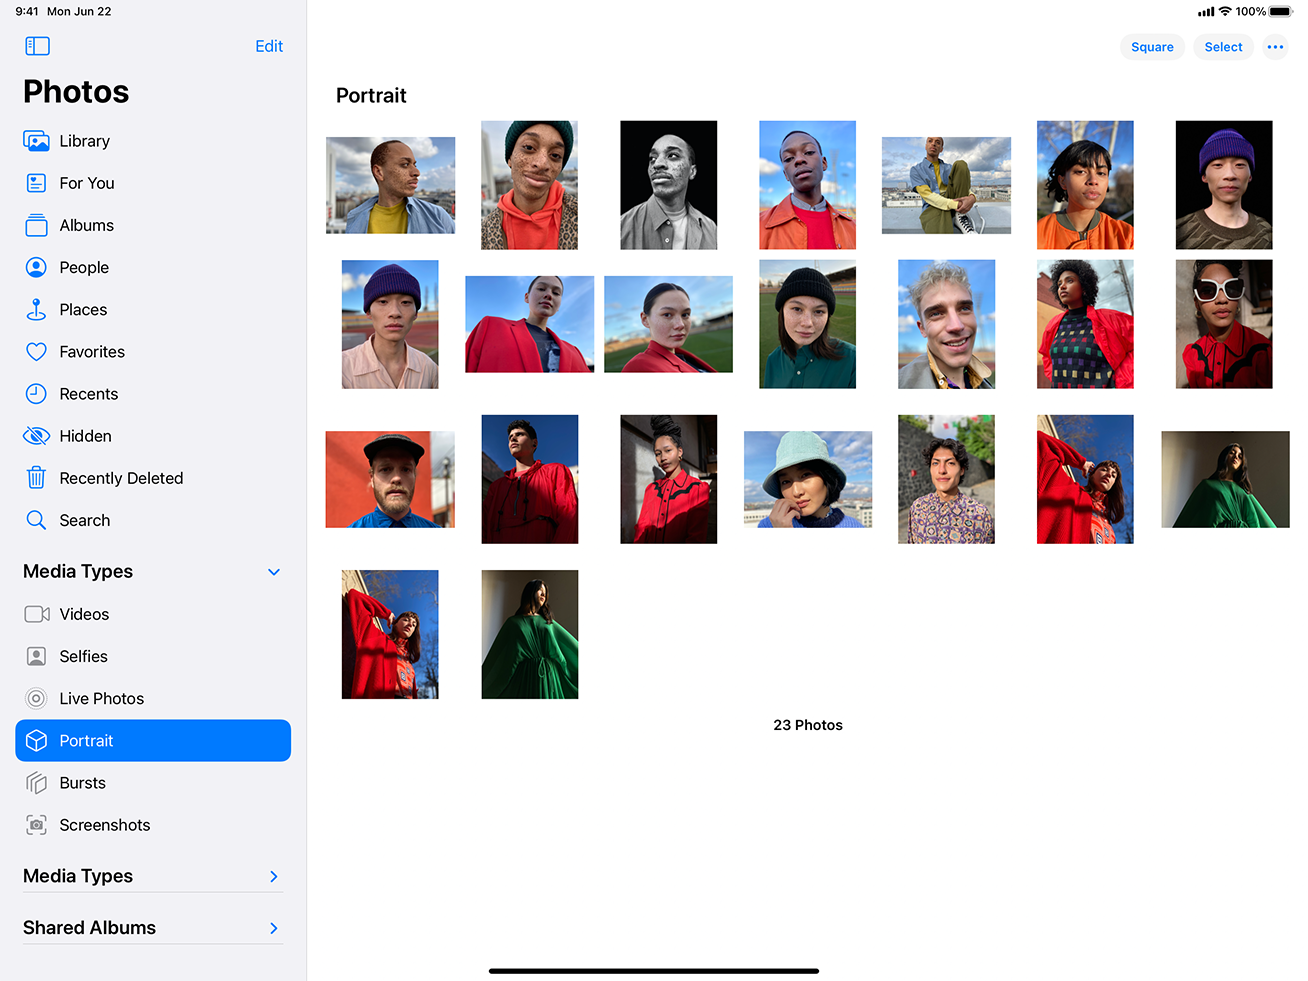Click the Videos camera icon
This screenshot has width=1308, height=981.
(x=37, y=614)
